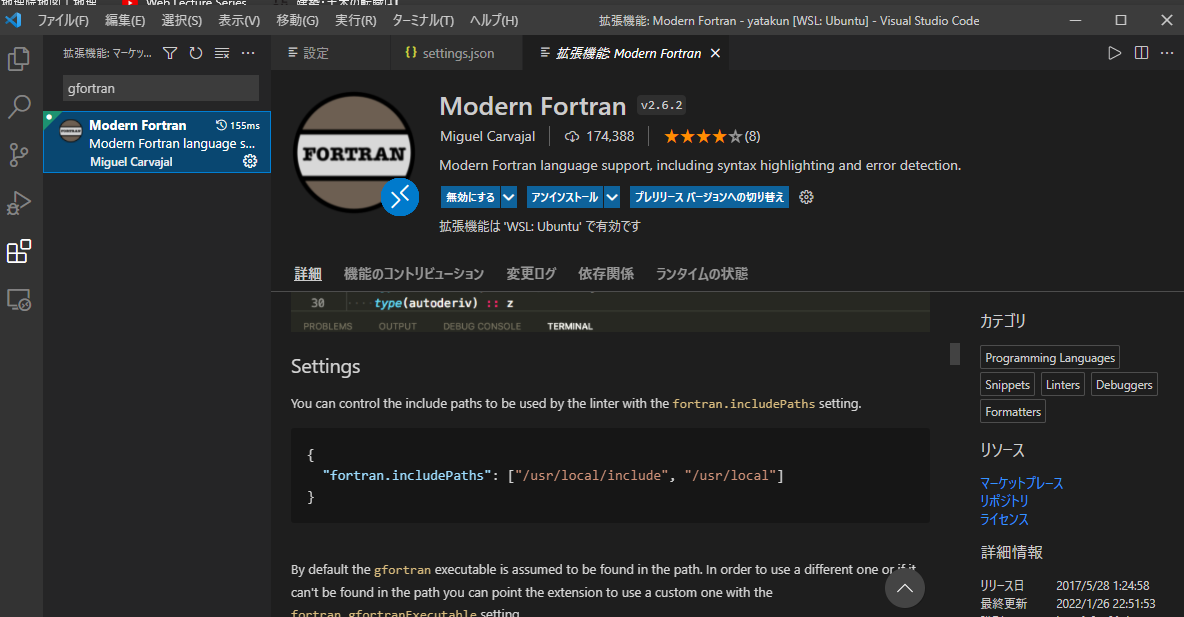Image resolution: width=1184 pixels, height=617 pixels.
Task: Open the Source Control view
Action: pos(20,154)
